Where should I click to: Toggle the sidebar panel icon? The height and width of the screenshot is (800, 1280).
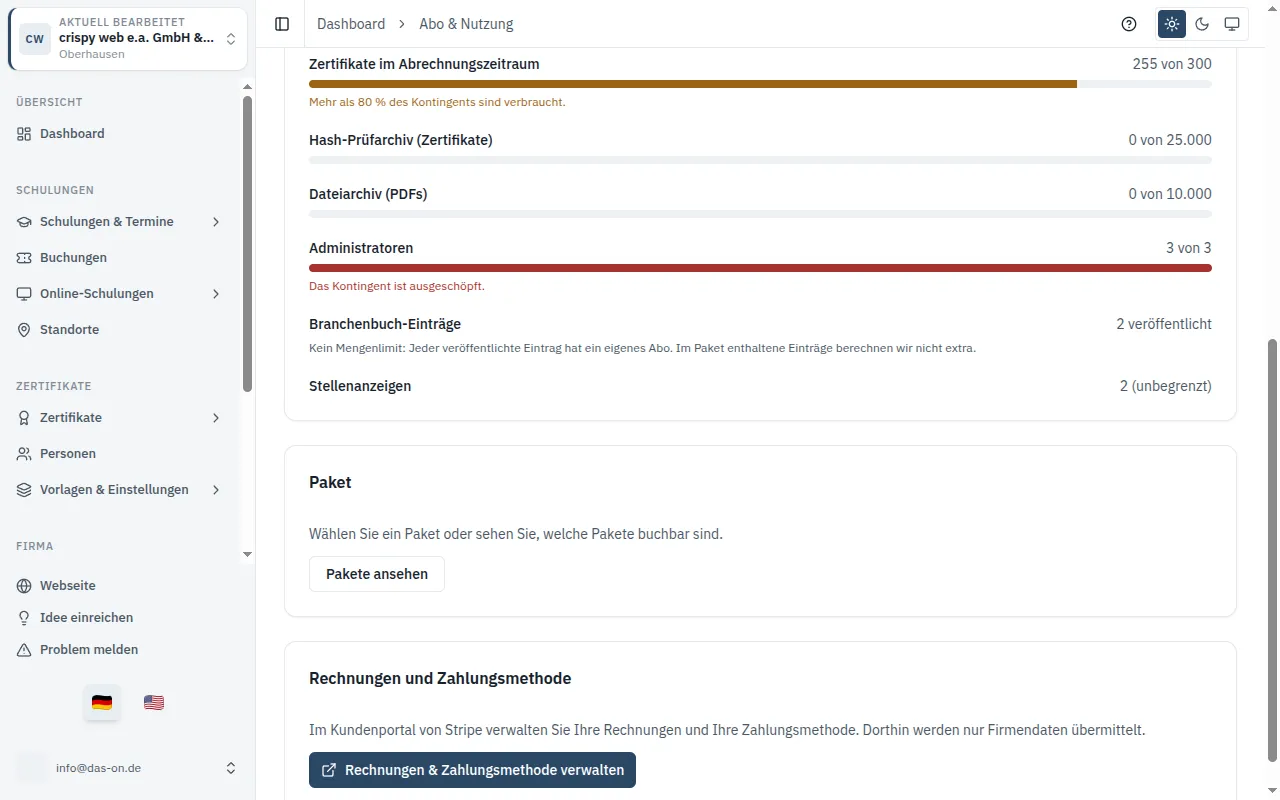pyautogui.click(x=282, y=24)
